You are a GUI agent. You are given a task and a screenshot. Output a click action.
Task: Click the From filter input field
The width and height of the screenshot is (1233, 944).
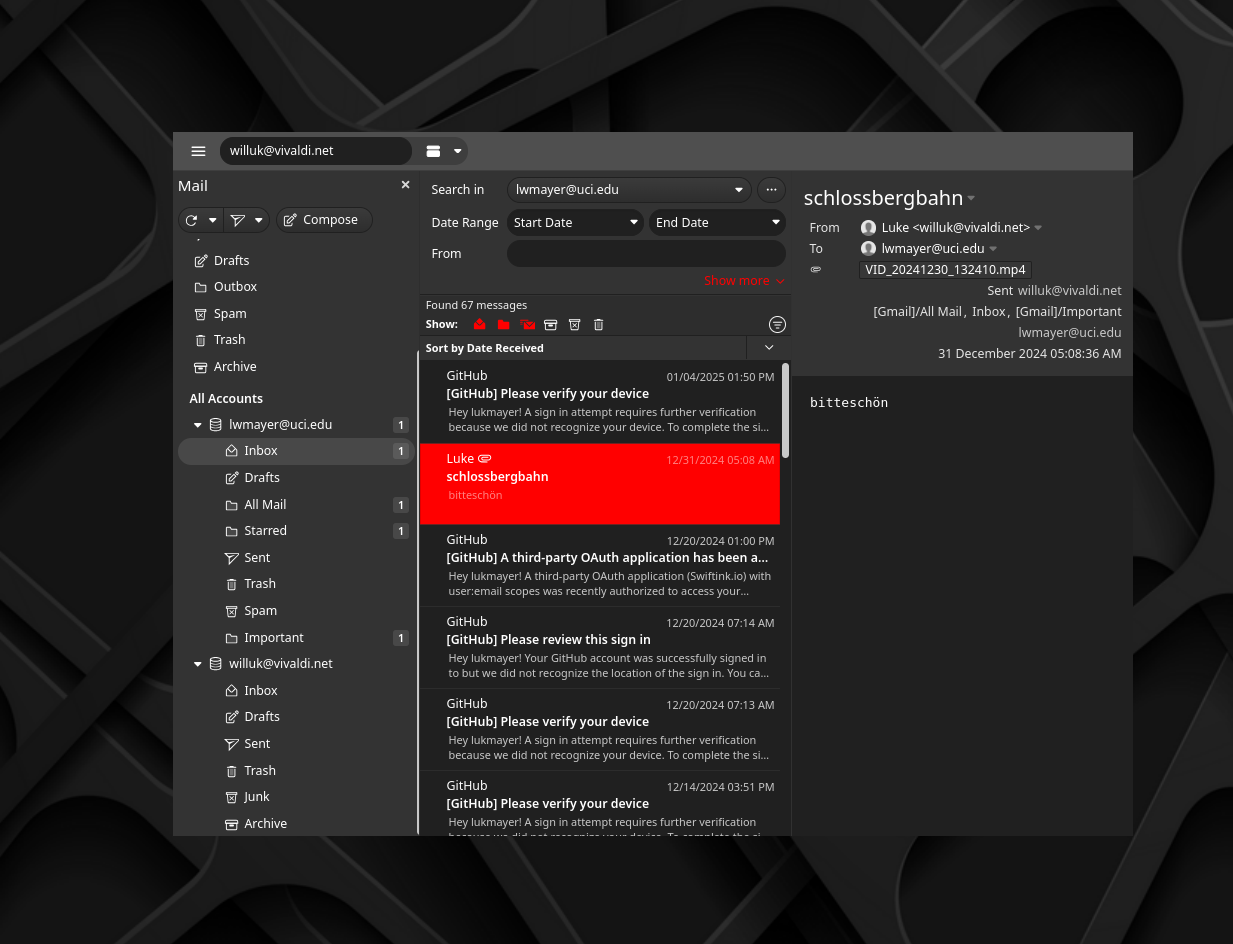click(646, 254)
